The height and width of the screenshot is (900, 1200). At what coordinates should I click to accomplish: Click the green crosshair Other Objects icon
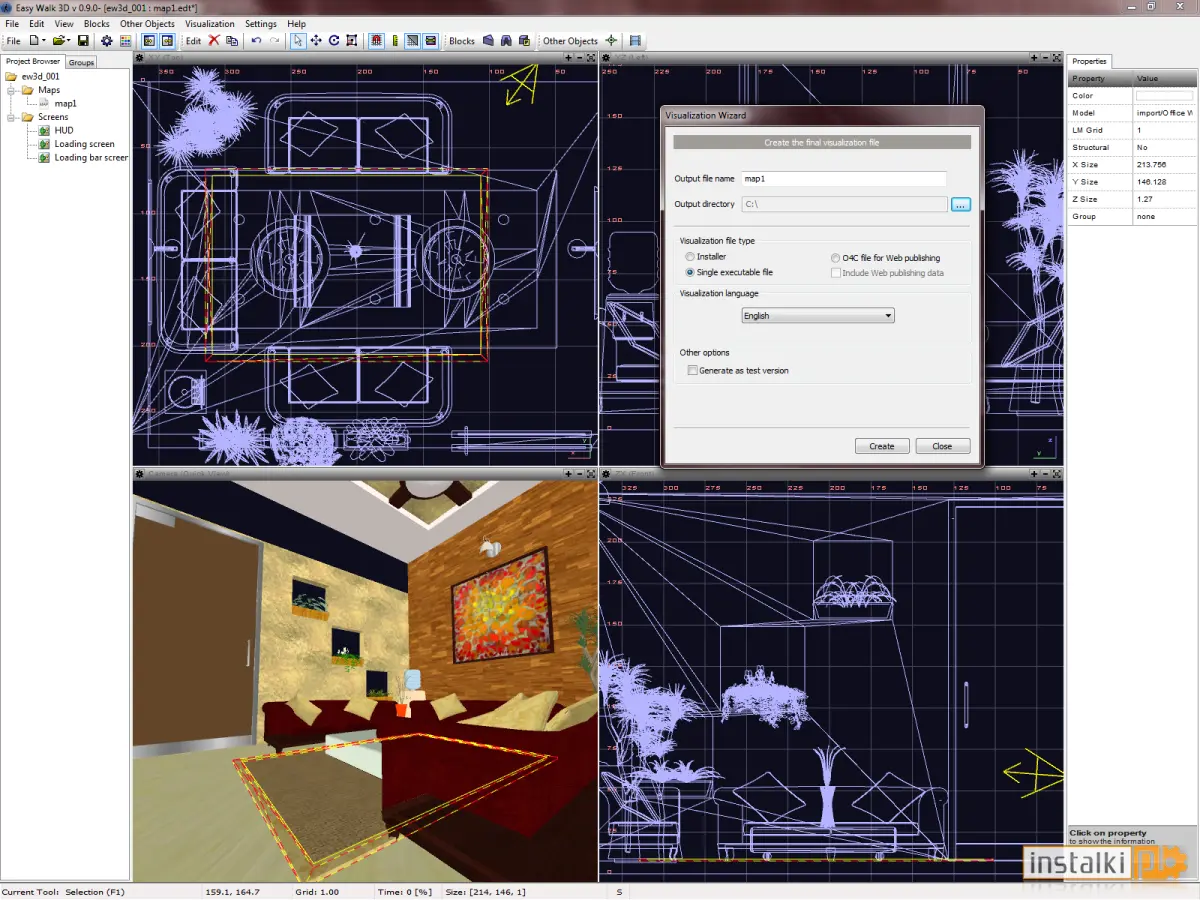click(x=610, y=41)
